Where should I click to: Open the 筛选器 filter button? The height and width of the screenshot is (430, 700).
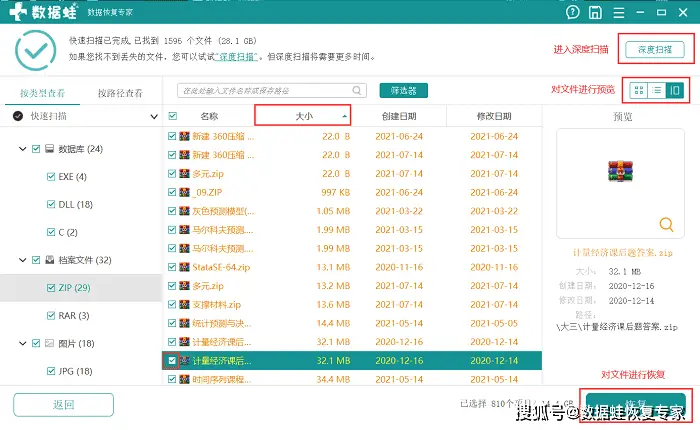tap(404, 90)
